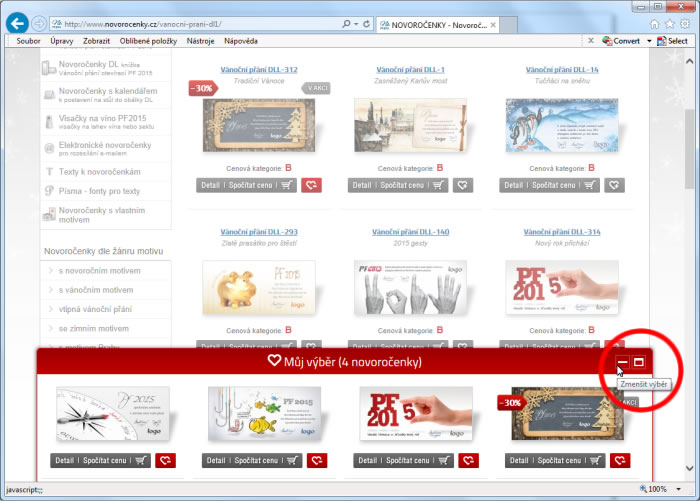This screenshot has height=501, width=700.
Task: Open the Convert toolbar dropdown arrow
Action: click(649, 41)
